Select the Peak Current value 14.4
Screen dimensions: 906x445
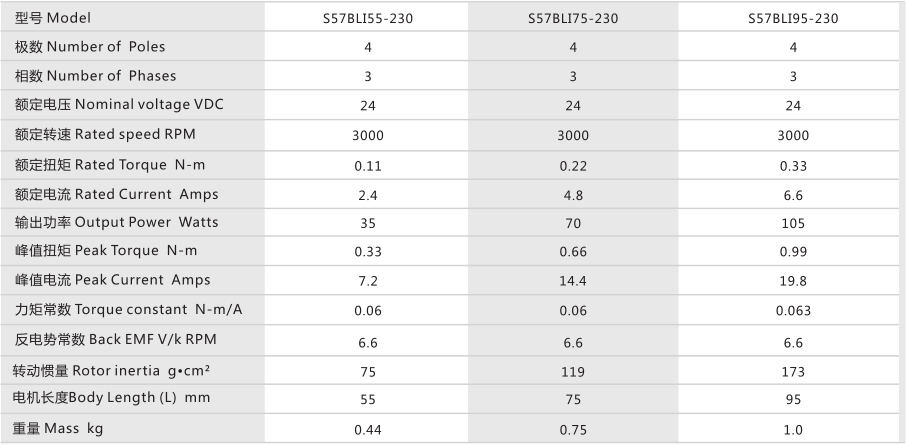point(573,281)
